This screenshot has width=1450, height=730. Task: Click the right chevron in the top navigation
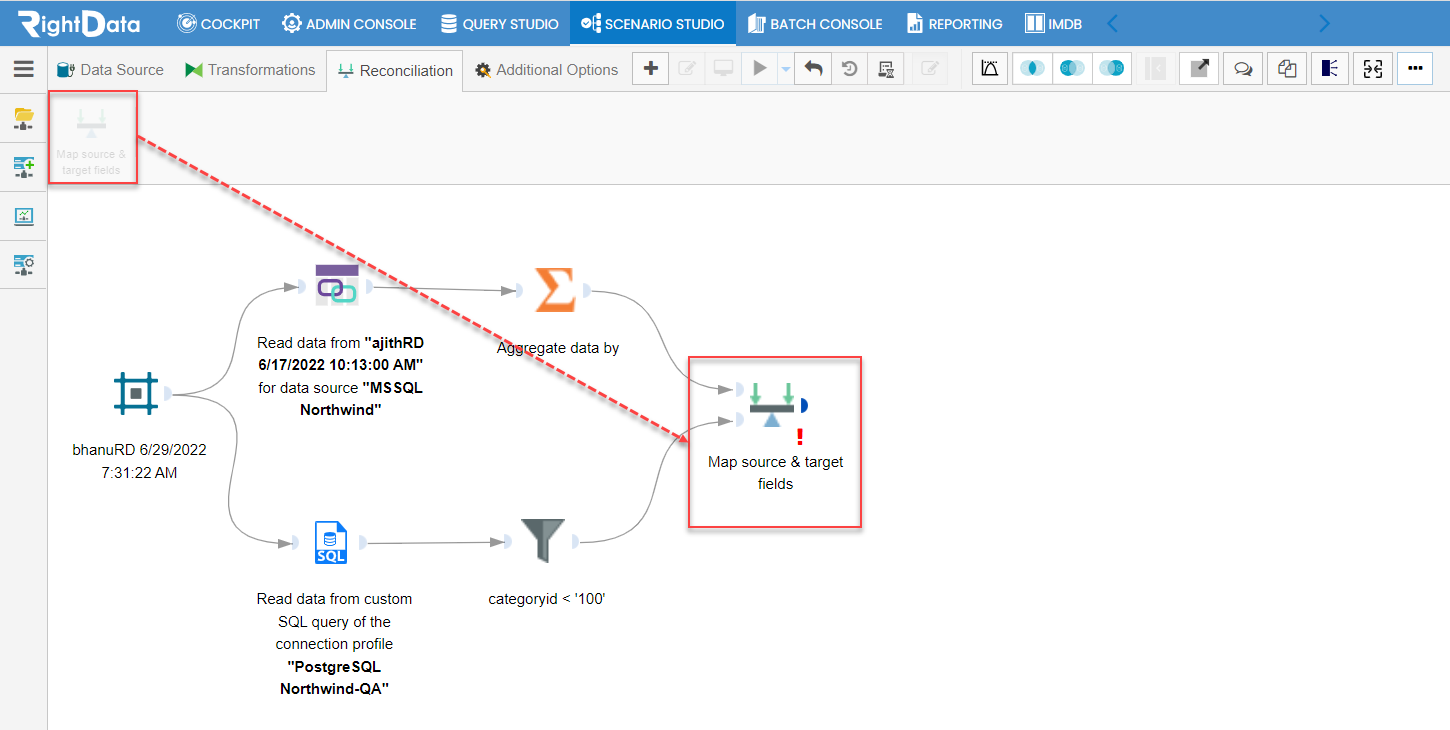point(1325,23)
